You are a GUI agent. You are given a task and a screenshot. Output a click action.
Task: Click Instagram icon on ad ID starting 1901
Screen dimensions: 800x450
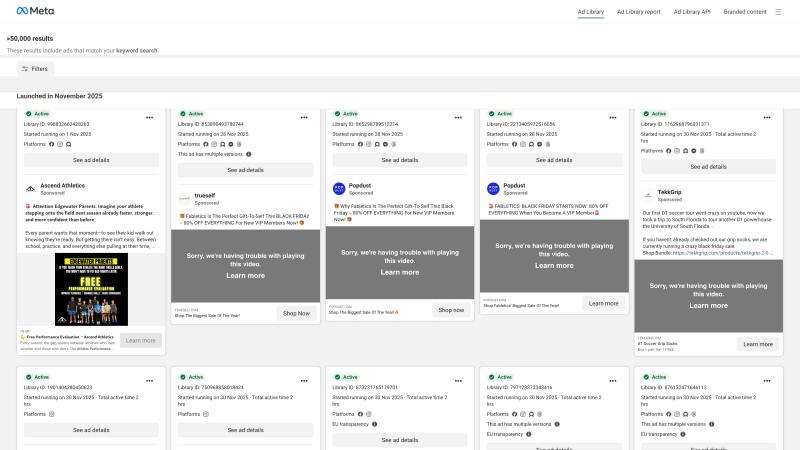(x=52, y=414)
